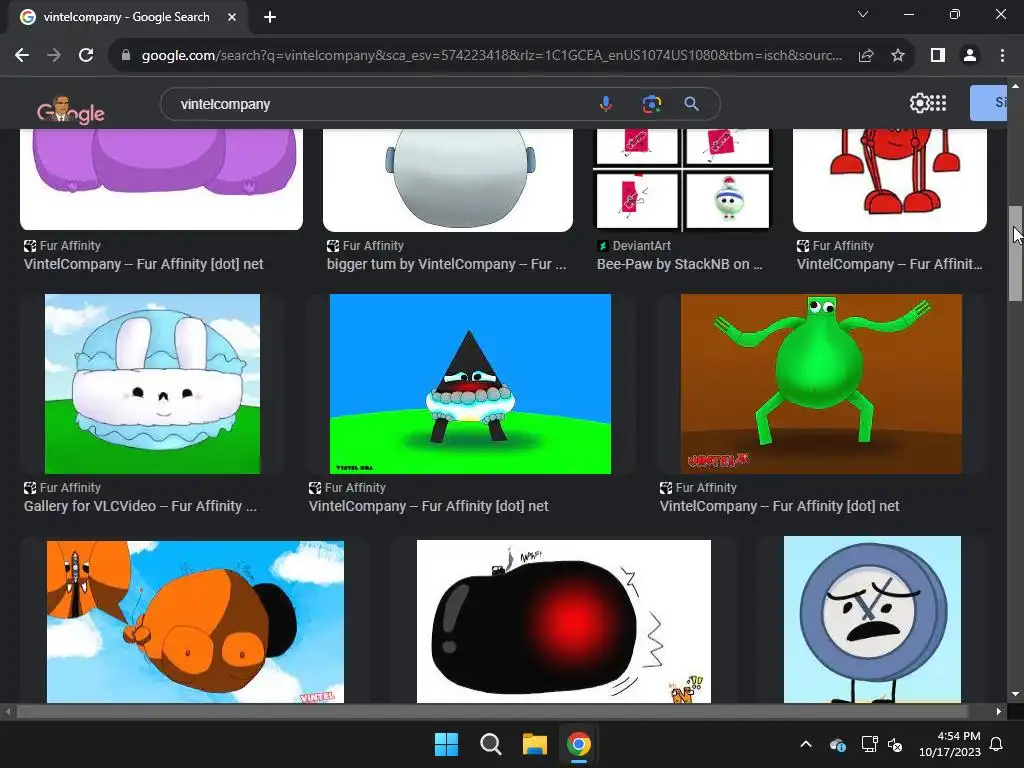Click Fur Affinity label above Gallery for VLCVideo
The image size is (1024, 768).
[70, 488]
